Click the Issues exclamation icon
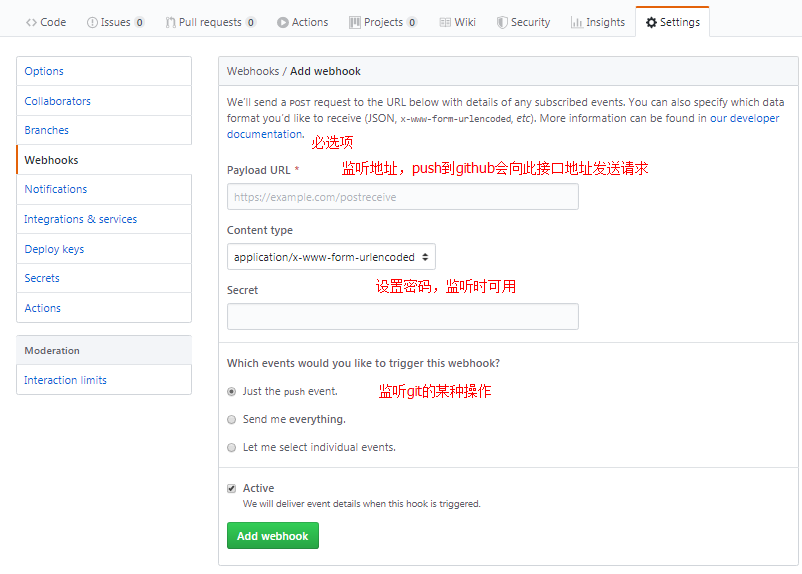The image size is (802, 574). coord(92,23)
